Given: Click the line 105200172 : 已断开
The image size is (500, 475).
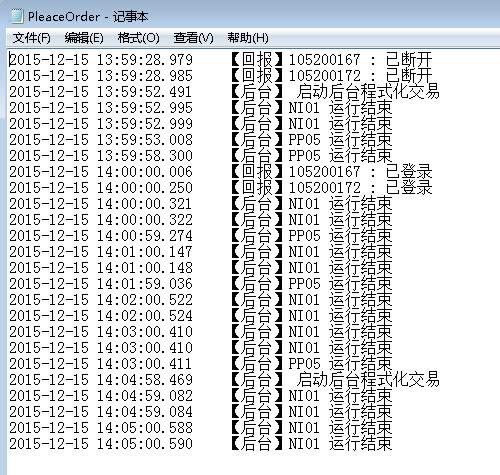Looking at the screenshot, I should pos(221,76).
